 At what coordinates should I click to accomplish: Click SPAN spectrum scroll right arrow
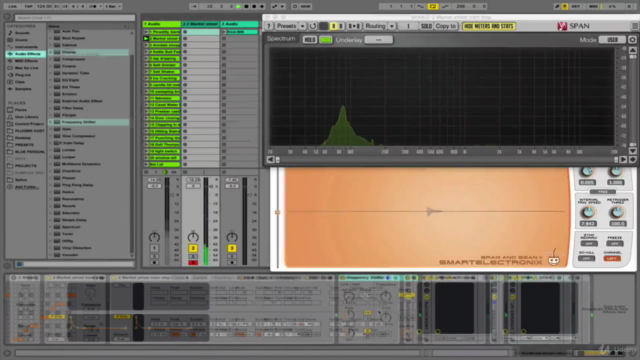(623, 160)
